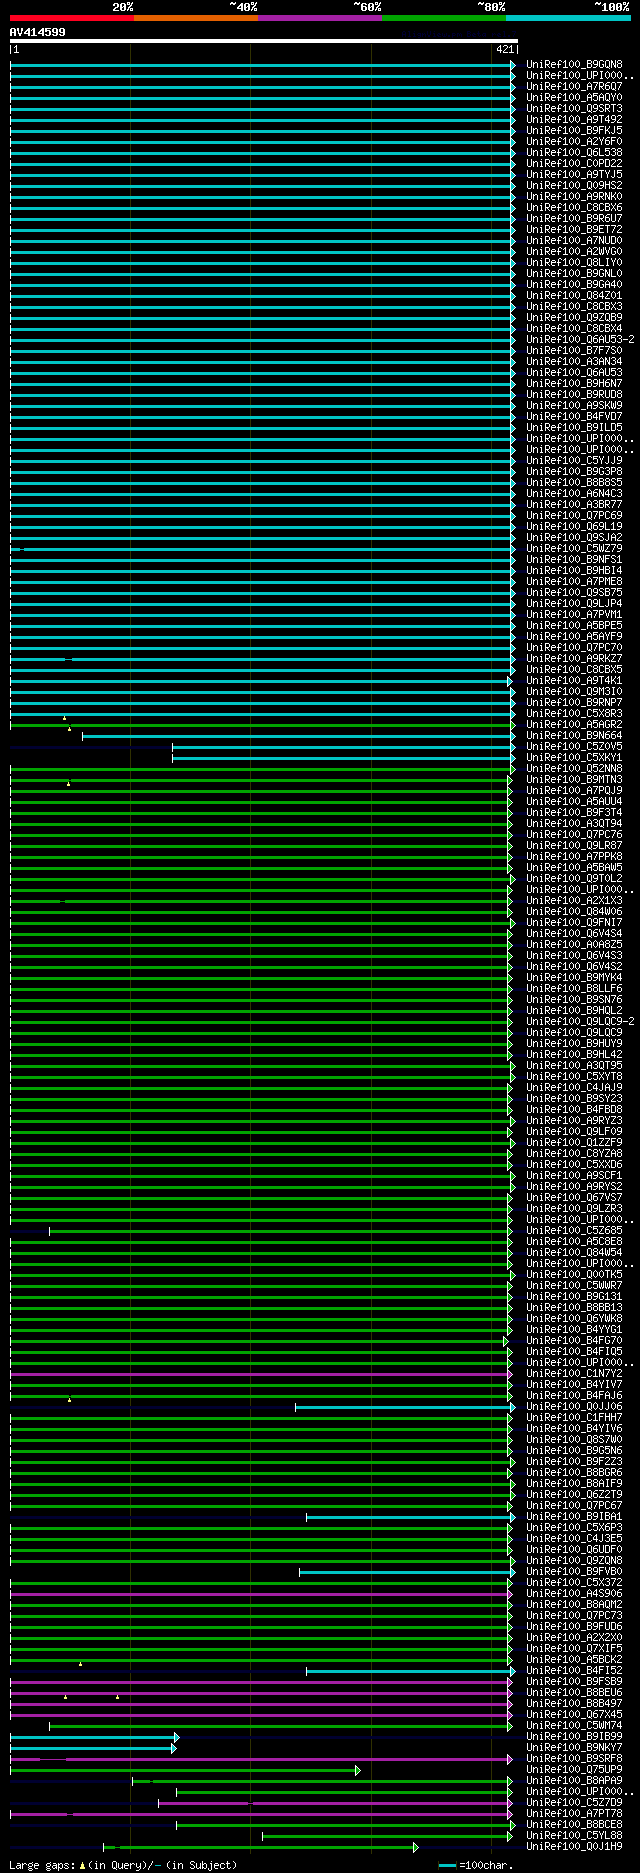Select hit label UniRef100_B9H6N7
640x1873 pixels.
[574, 384]
